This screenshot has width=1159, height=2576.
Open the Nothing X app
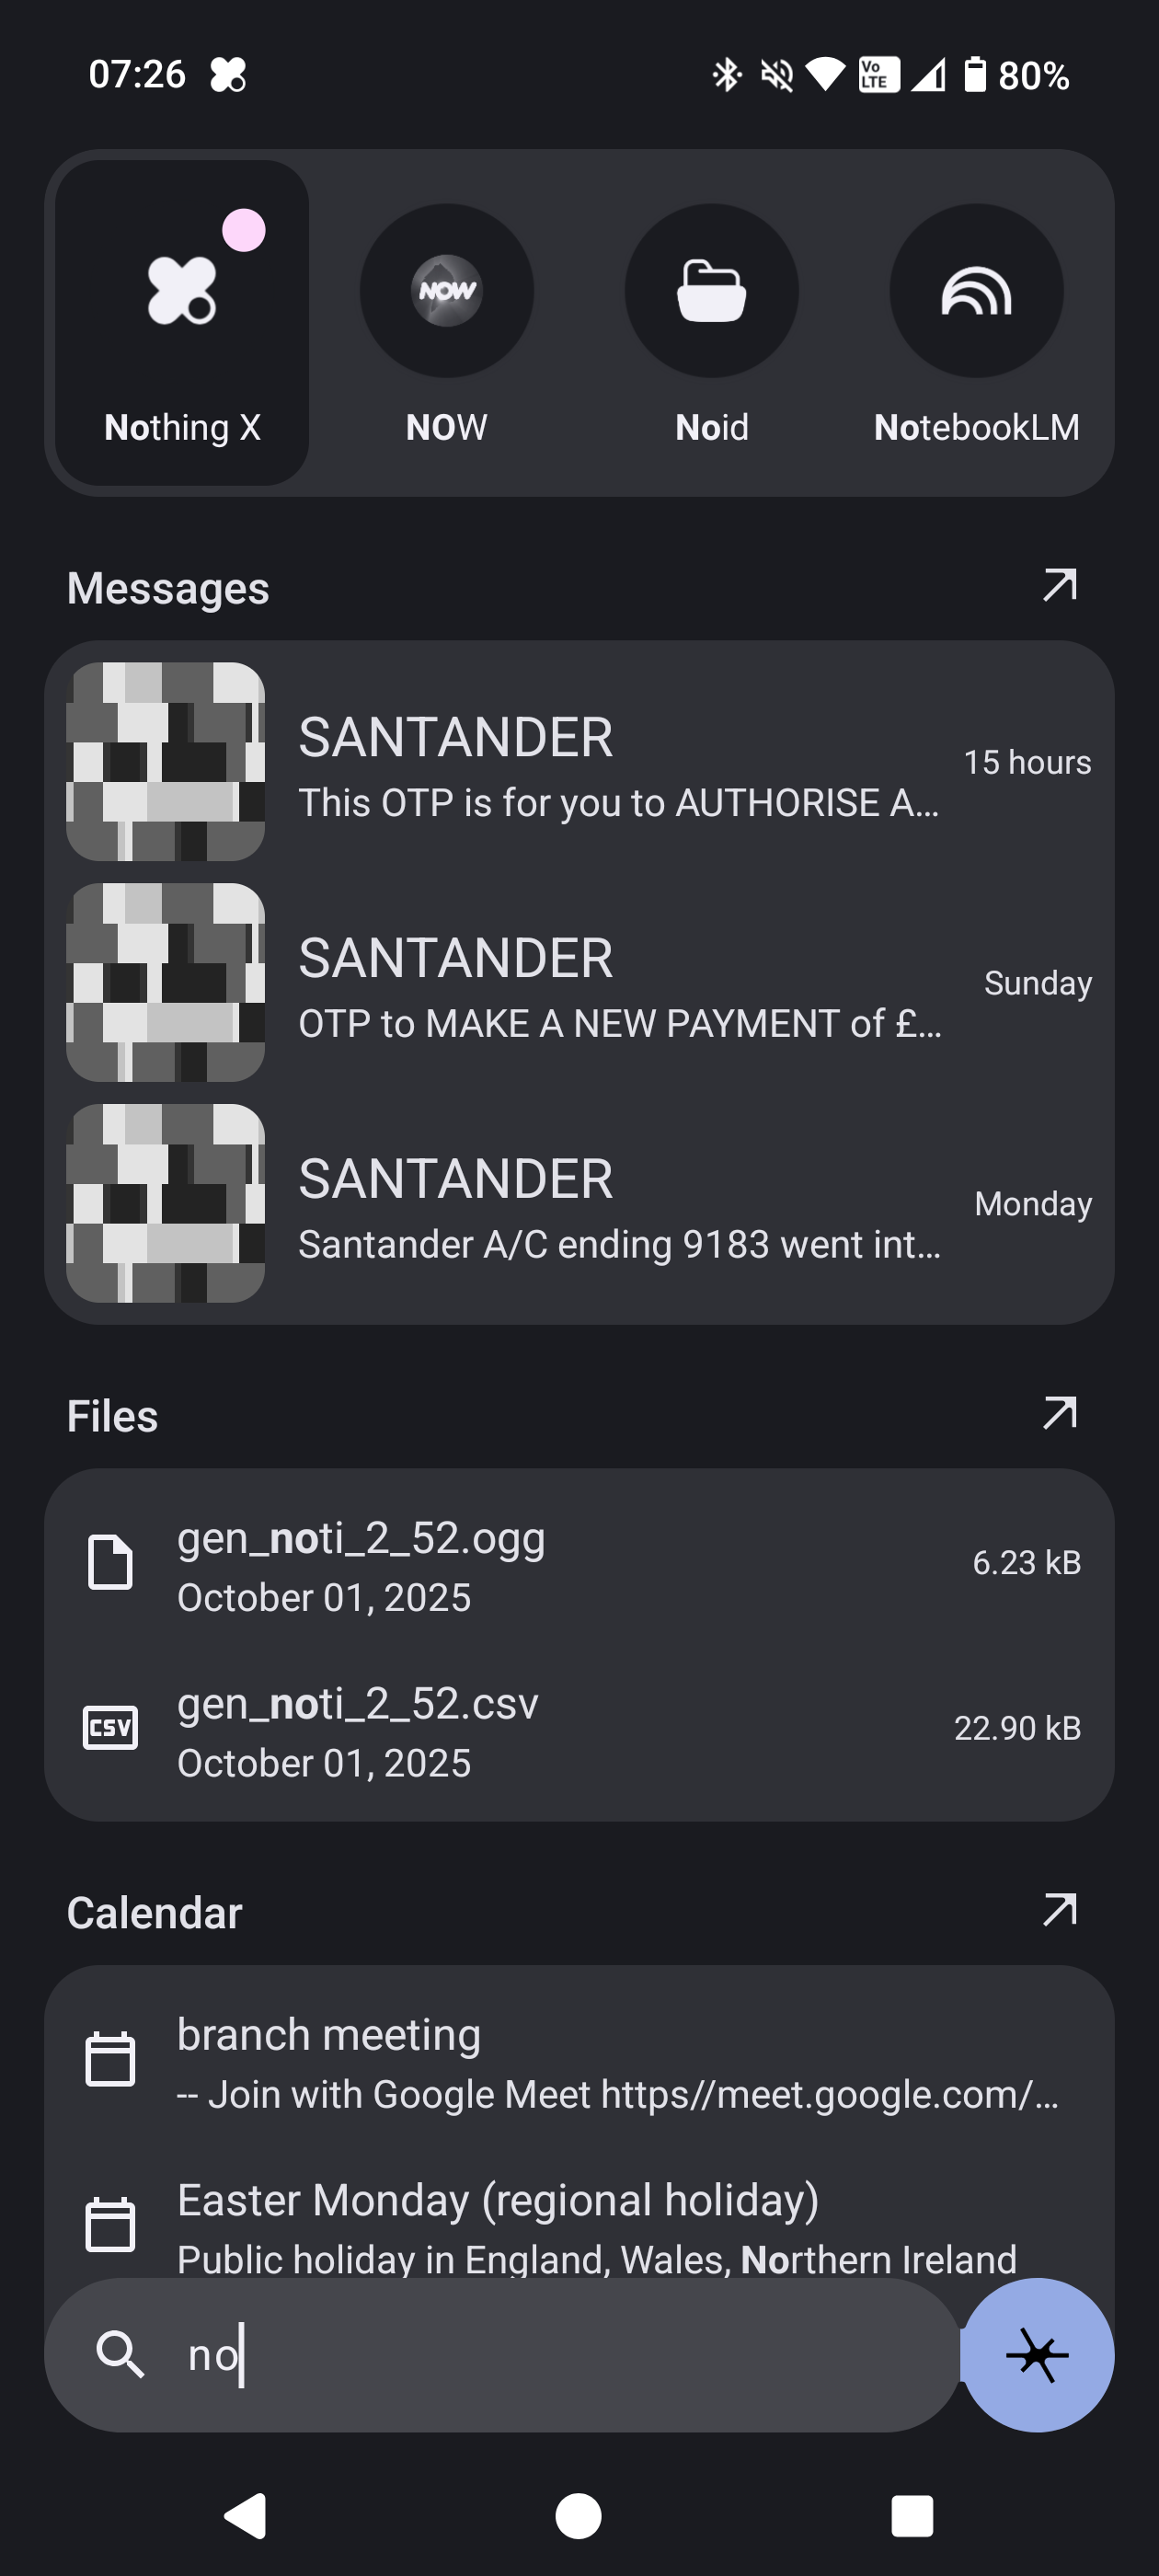pyautogui.click(x=182, y=322)
